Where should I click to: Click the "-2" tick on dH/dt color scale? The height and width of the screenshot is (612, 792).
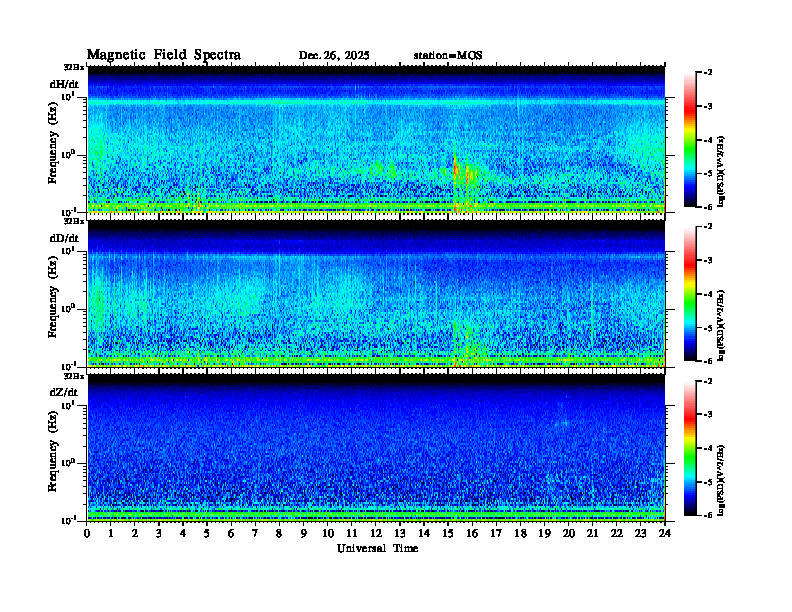[x=708, y=73]
